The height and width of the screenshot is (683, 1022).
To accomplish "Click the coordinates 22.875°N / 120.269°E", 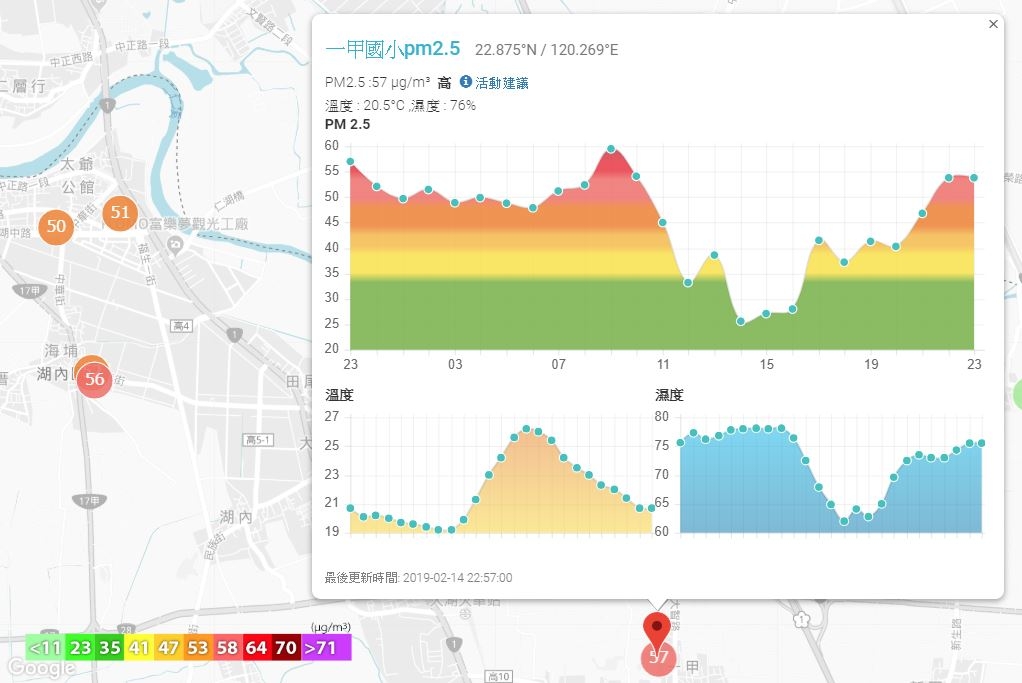I will coord(546,50).
